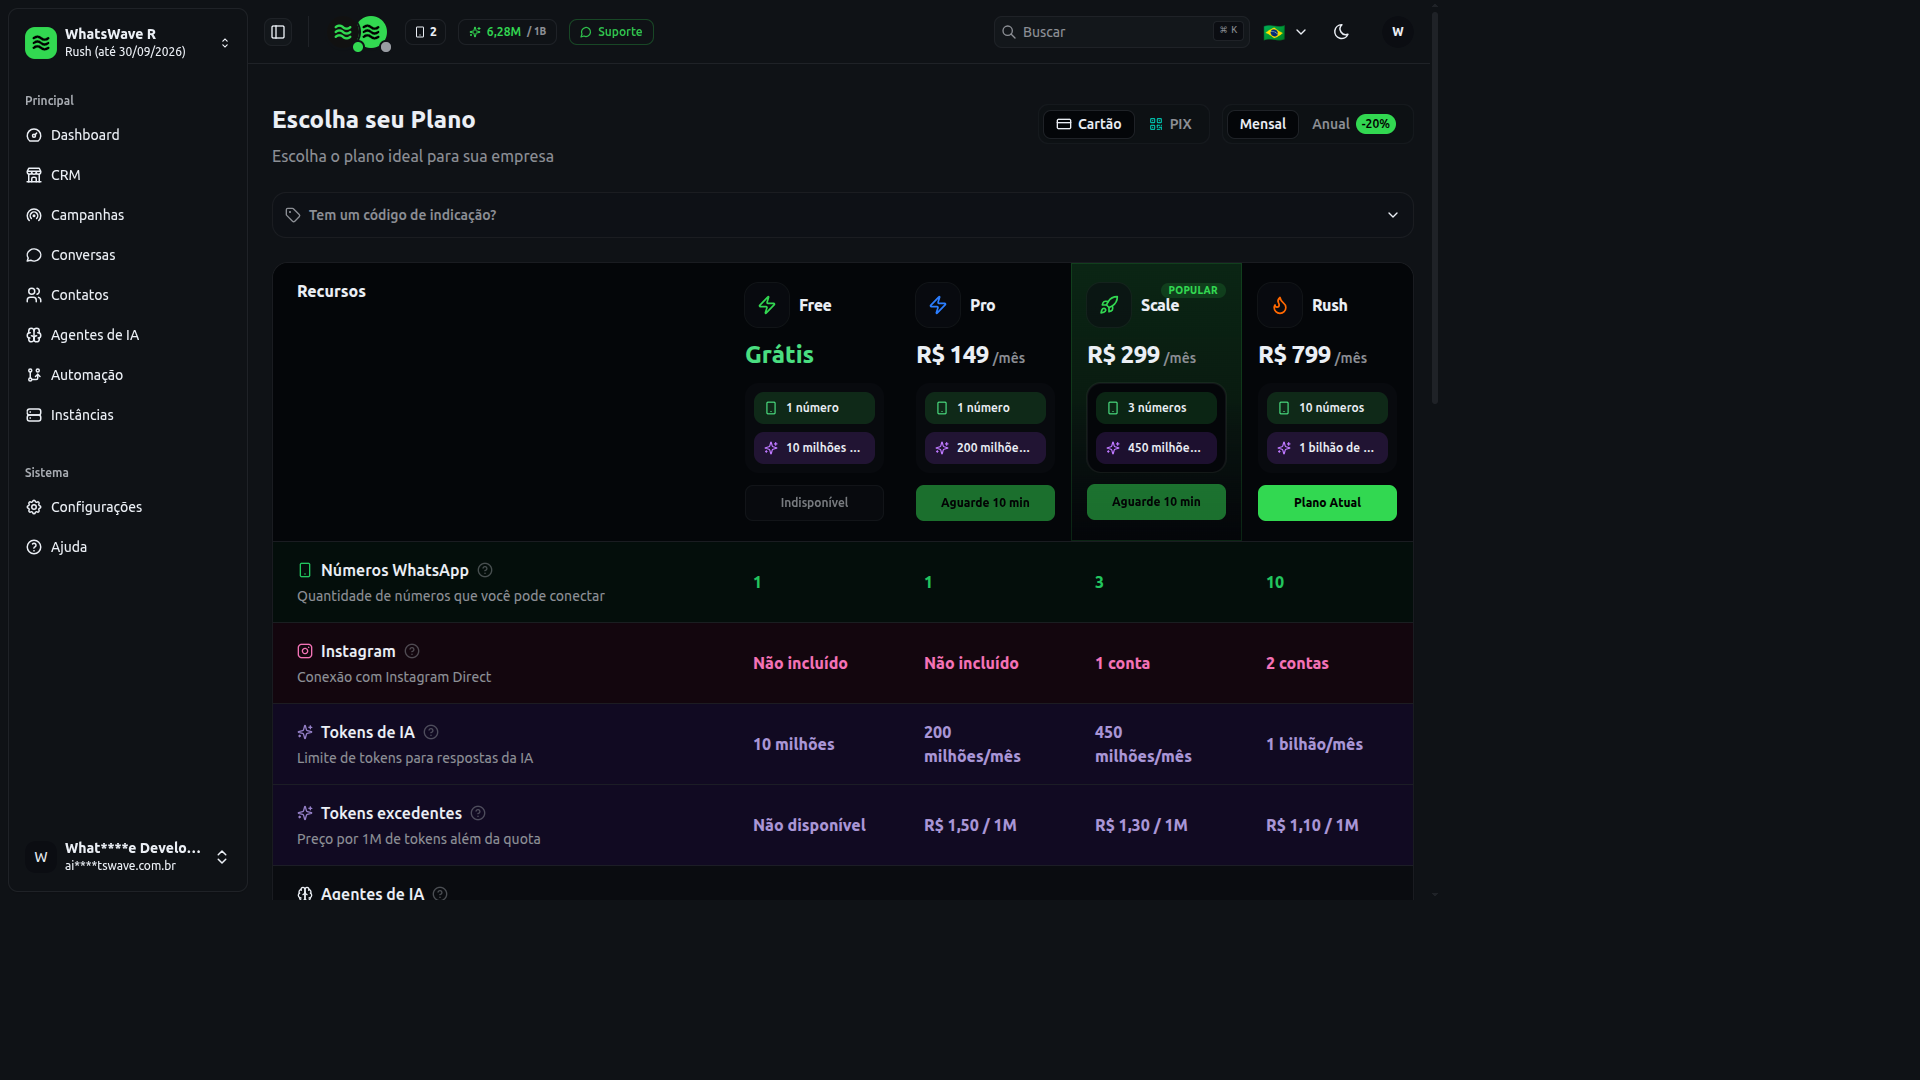Screen dimensions: 1920x1080
Task: Click the Grátis price label
Action: point(779,355)
